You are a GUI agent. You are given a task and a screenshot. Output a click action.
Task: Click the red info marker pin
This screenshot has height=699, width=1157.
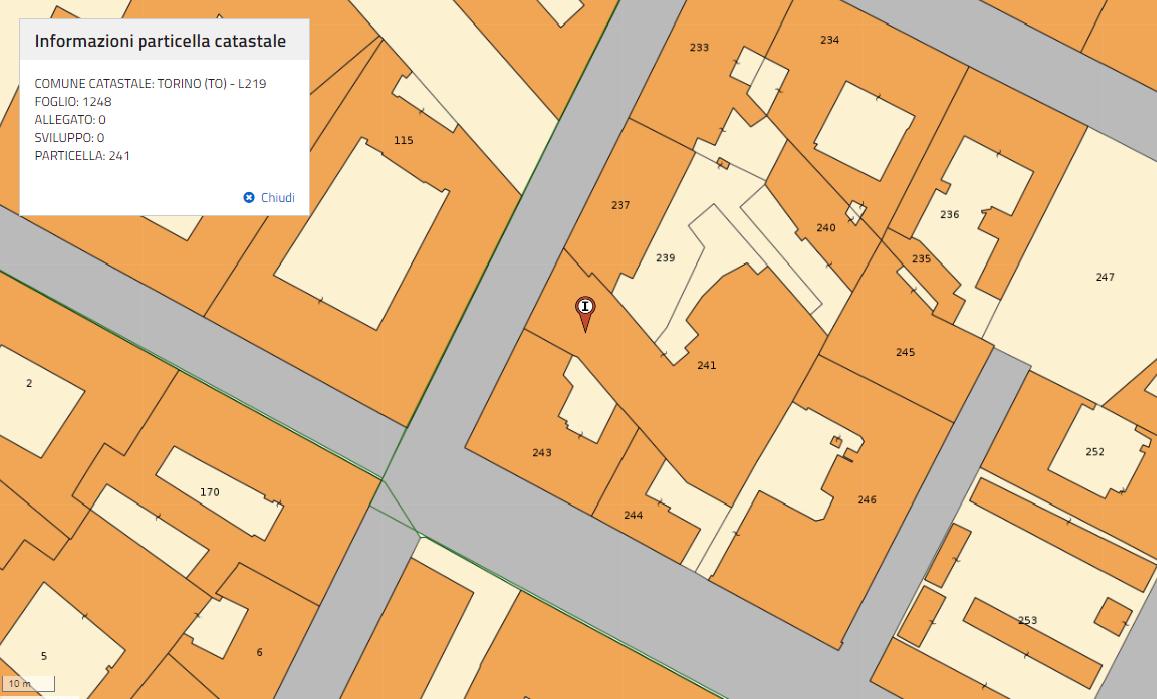click(x=585, y=308)
